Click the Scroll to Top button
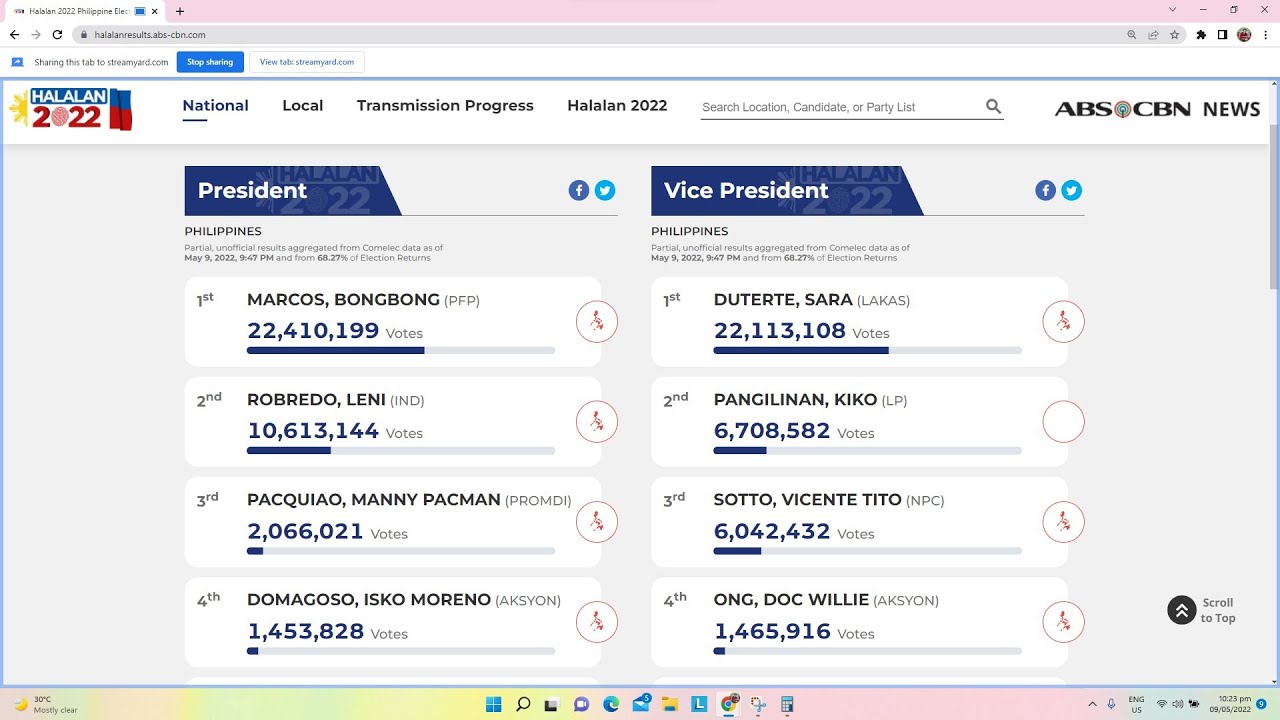The width and height of the screenshot is (1280, 720). 1202,610
